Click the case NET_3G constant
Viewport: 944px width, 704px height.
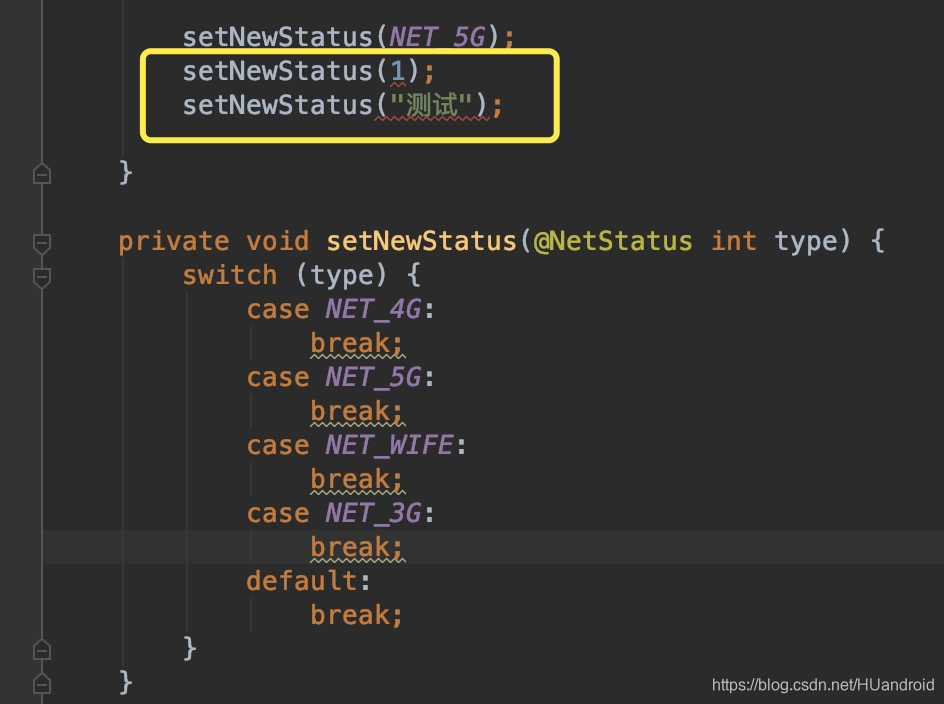coord(373,514)
